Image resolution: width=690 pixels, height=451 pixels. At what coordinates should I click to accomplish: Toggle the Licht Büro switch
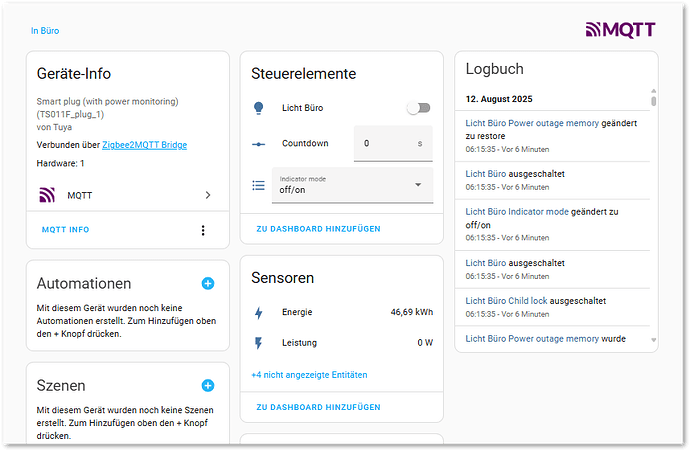(418, 108)
